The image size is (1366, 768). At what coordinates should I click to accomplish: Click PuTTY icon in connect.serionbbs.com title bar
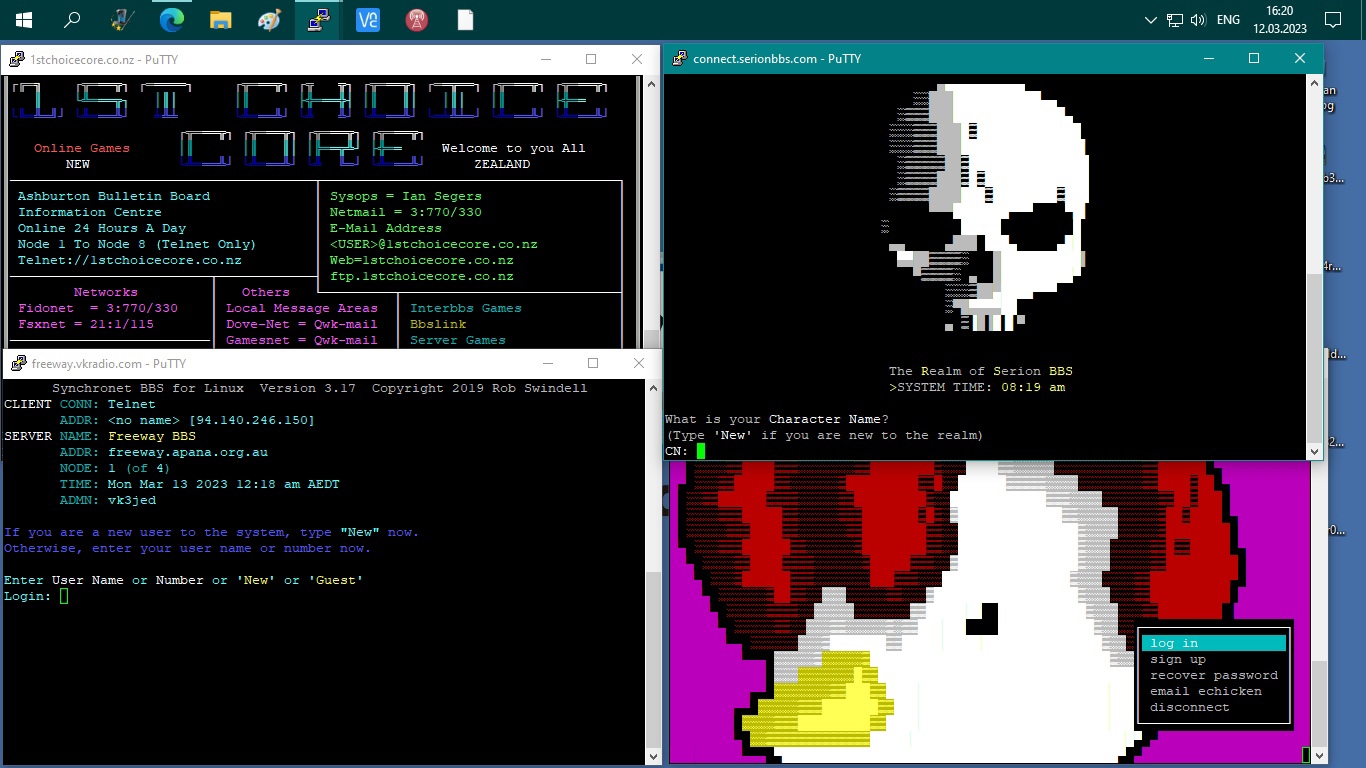tap(680, 59)
